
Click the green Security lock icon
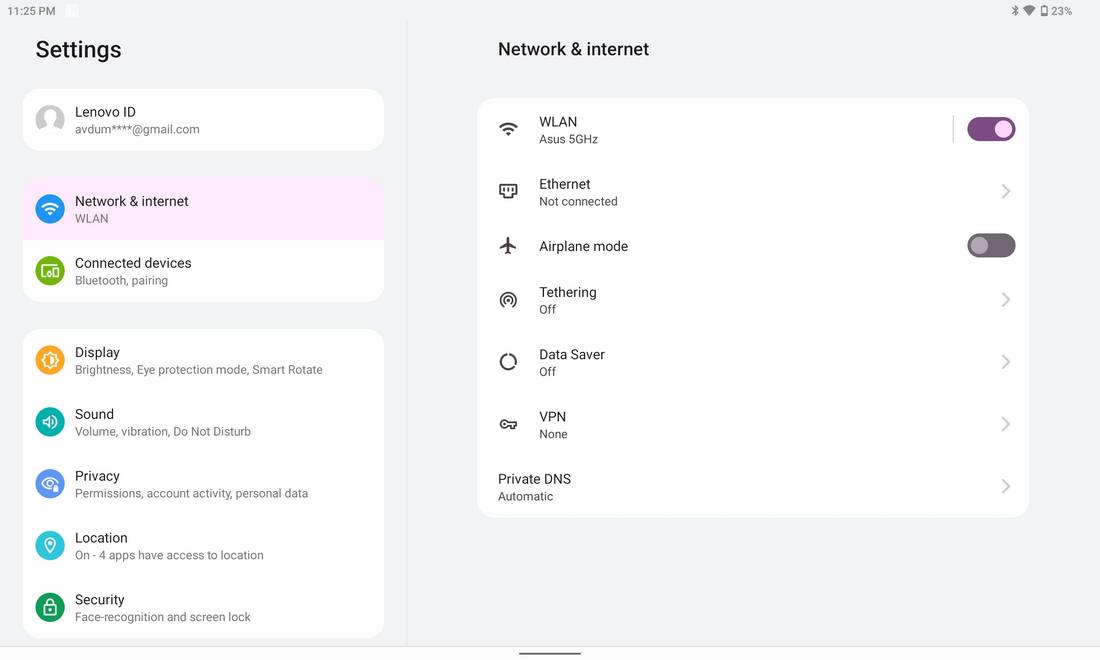click(x=50, y=607)
